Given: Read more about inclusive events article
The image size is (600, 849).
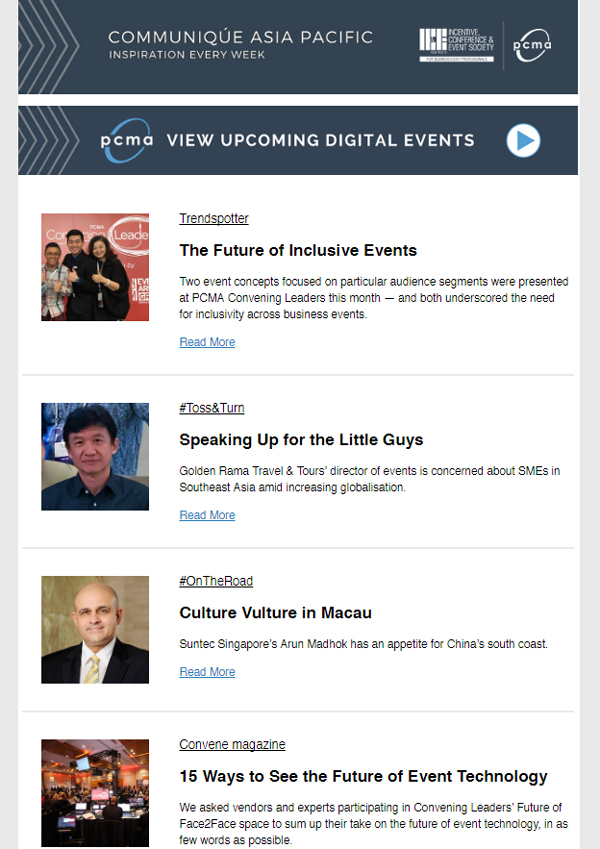Looking at the screenshot, I should [207, 342].
